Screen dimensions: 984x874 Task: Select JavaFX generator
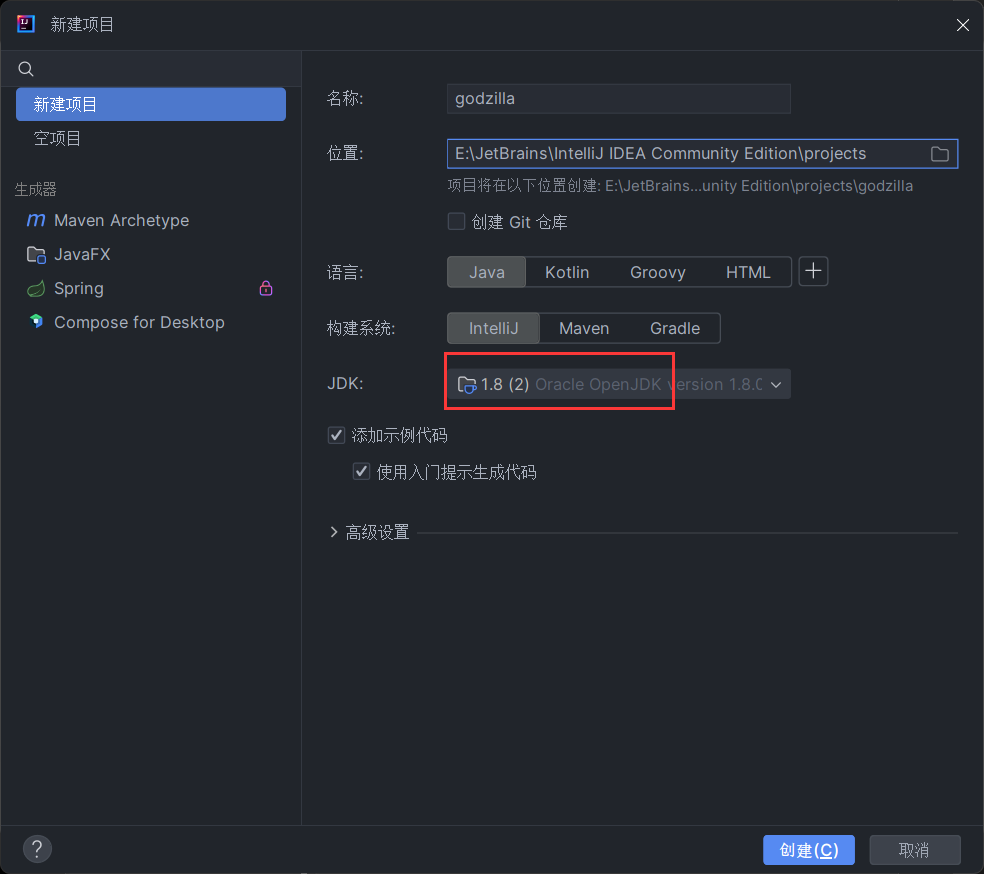pos(151,255)
